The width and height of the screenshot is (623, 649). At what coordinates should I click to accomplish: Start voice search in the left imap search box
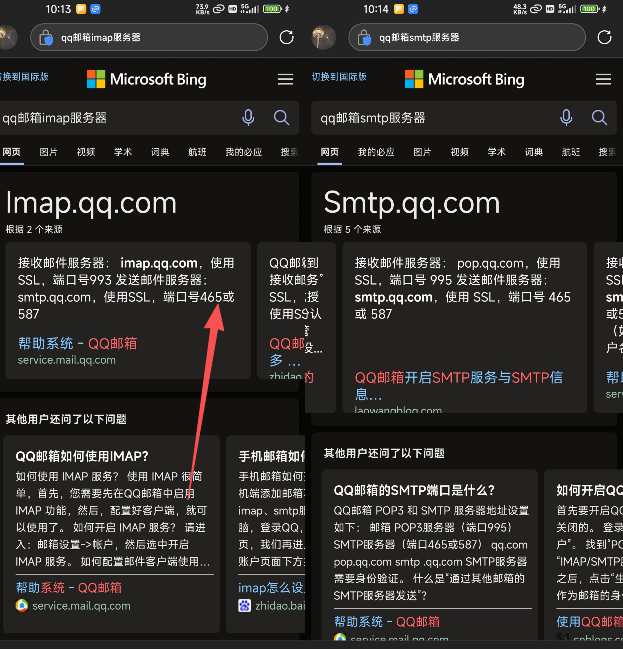pyautogui.click(x=248, y=118)
